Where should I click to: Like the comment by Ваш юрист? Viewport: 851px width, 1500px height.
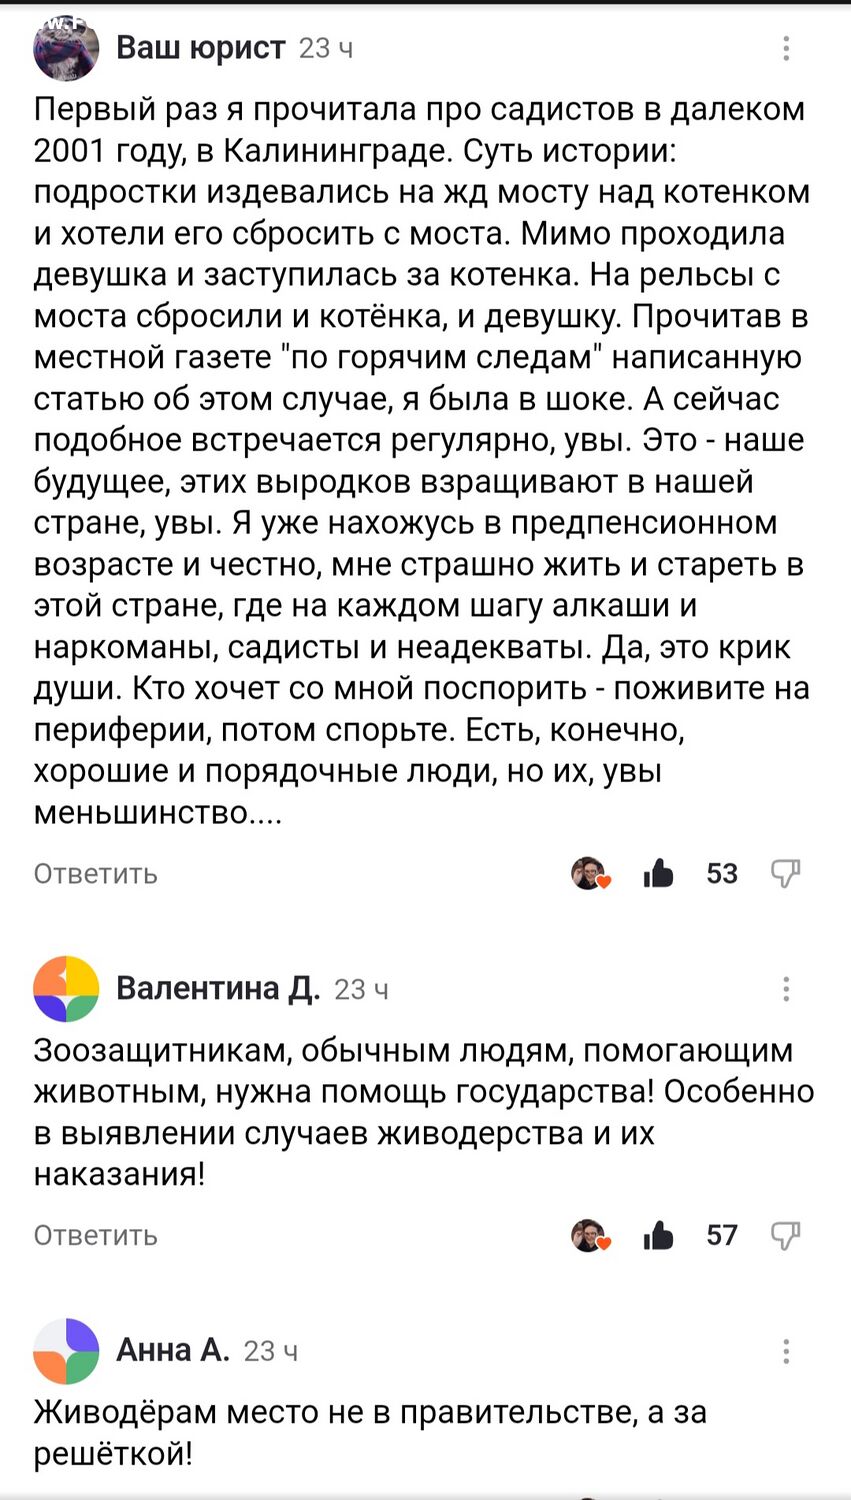[659, 874]
